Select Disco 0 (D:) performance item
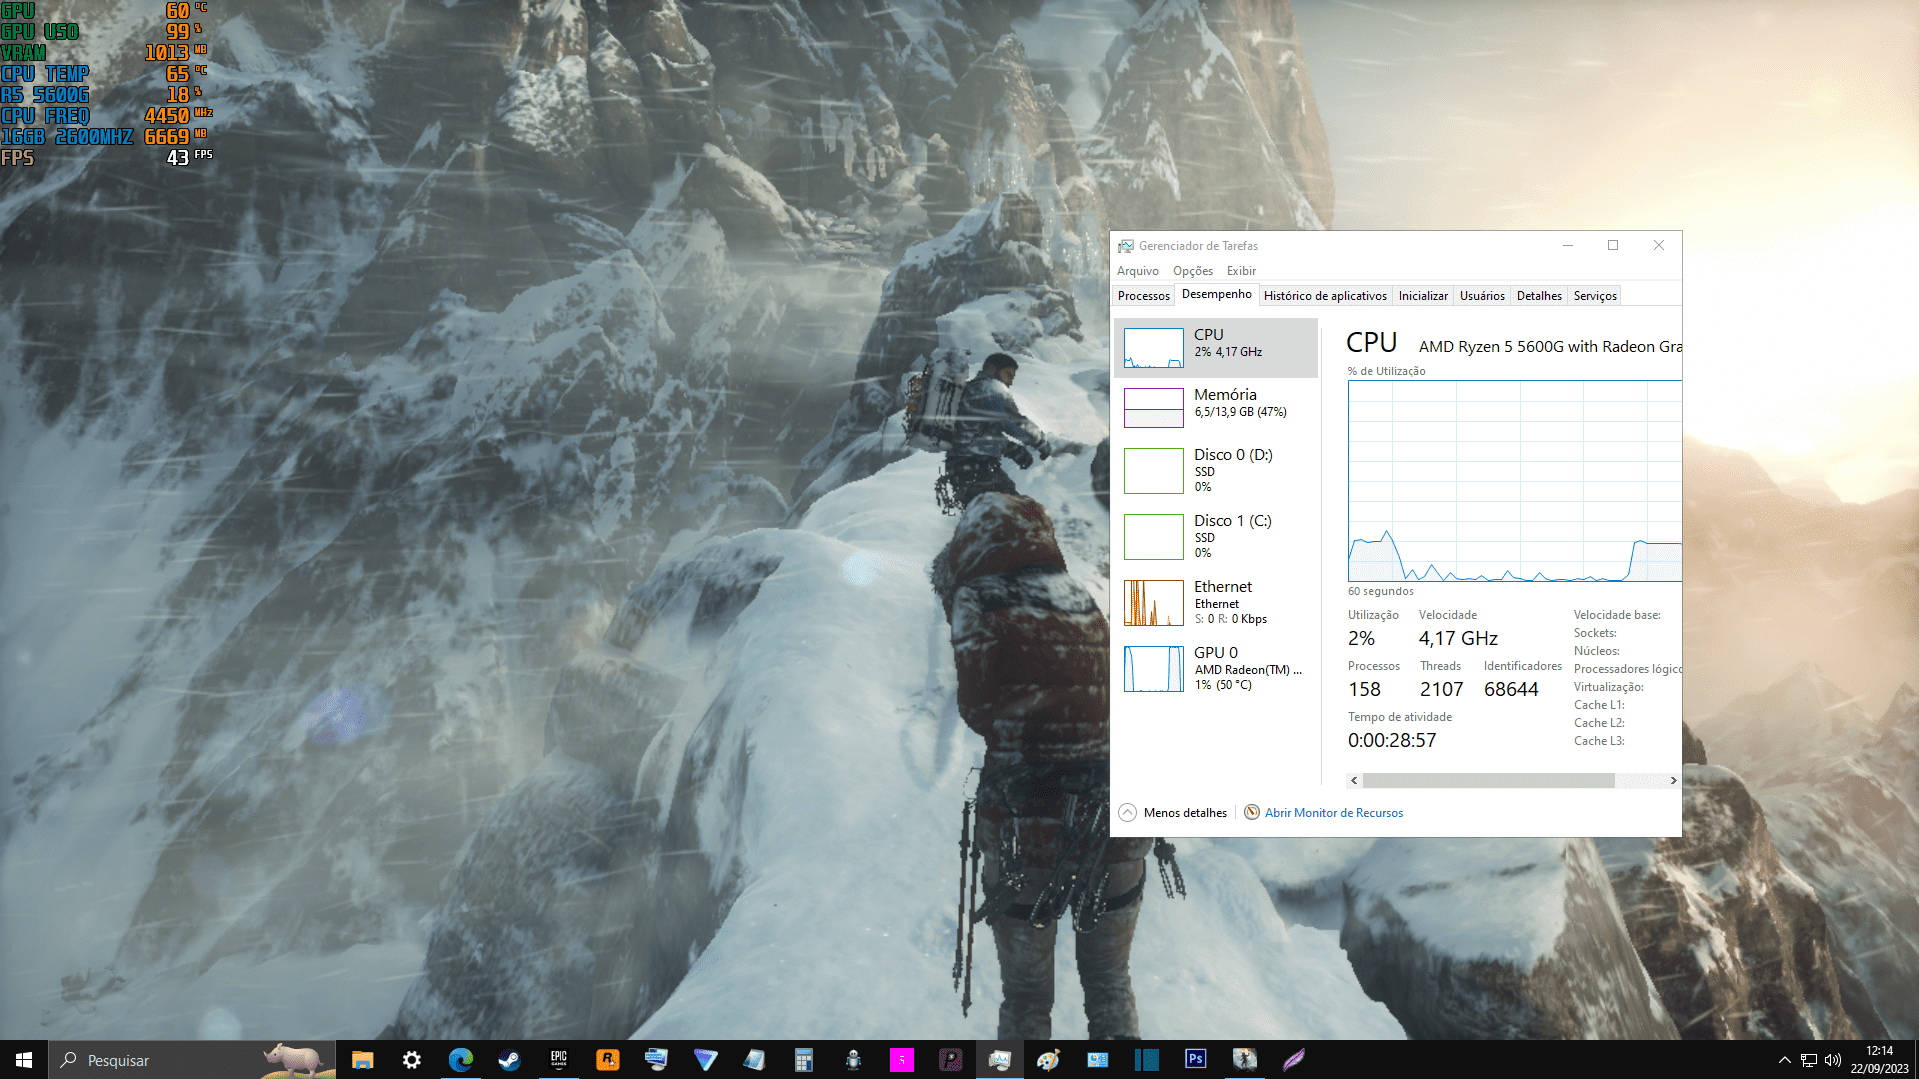 [x=1216, y=471]
